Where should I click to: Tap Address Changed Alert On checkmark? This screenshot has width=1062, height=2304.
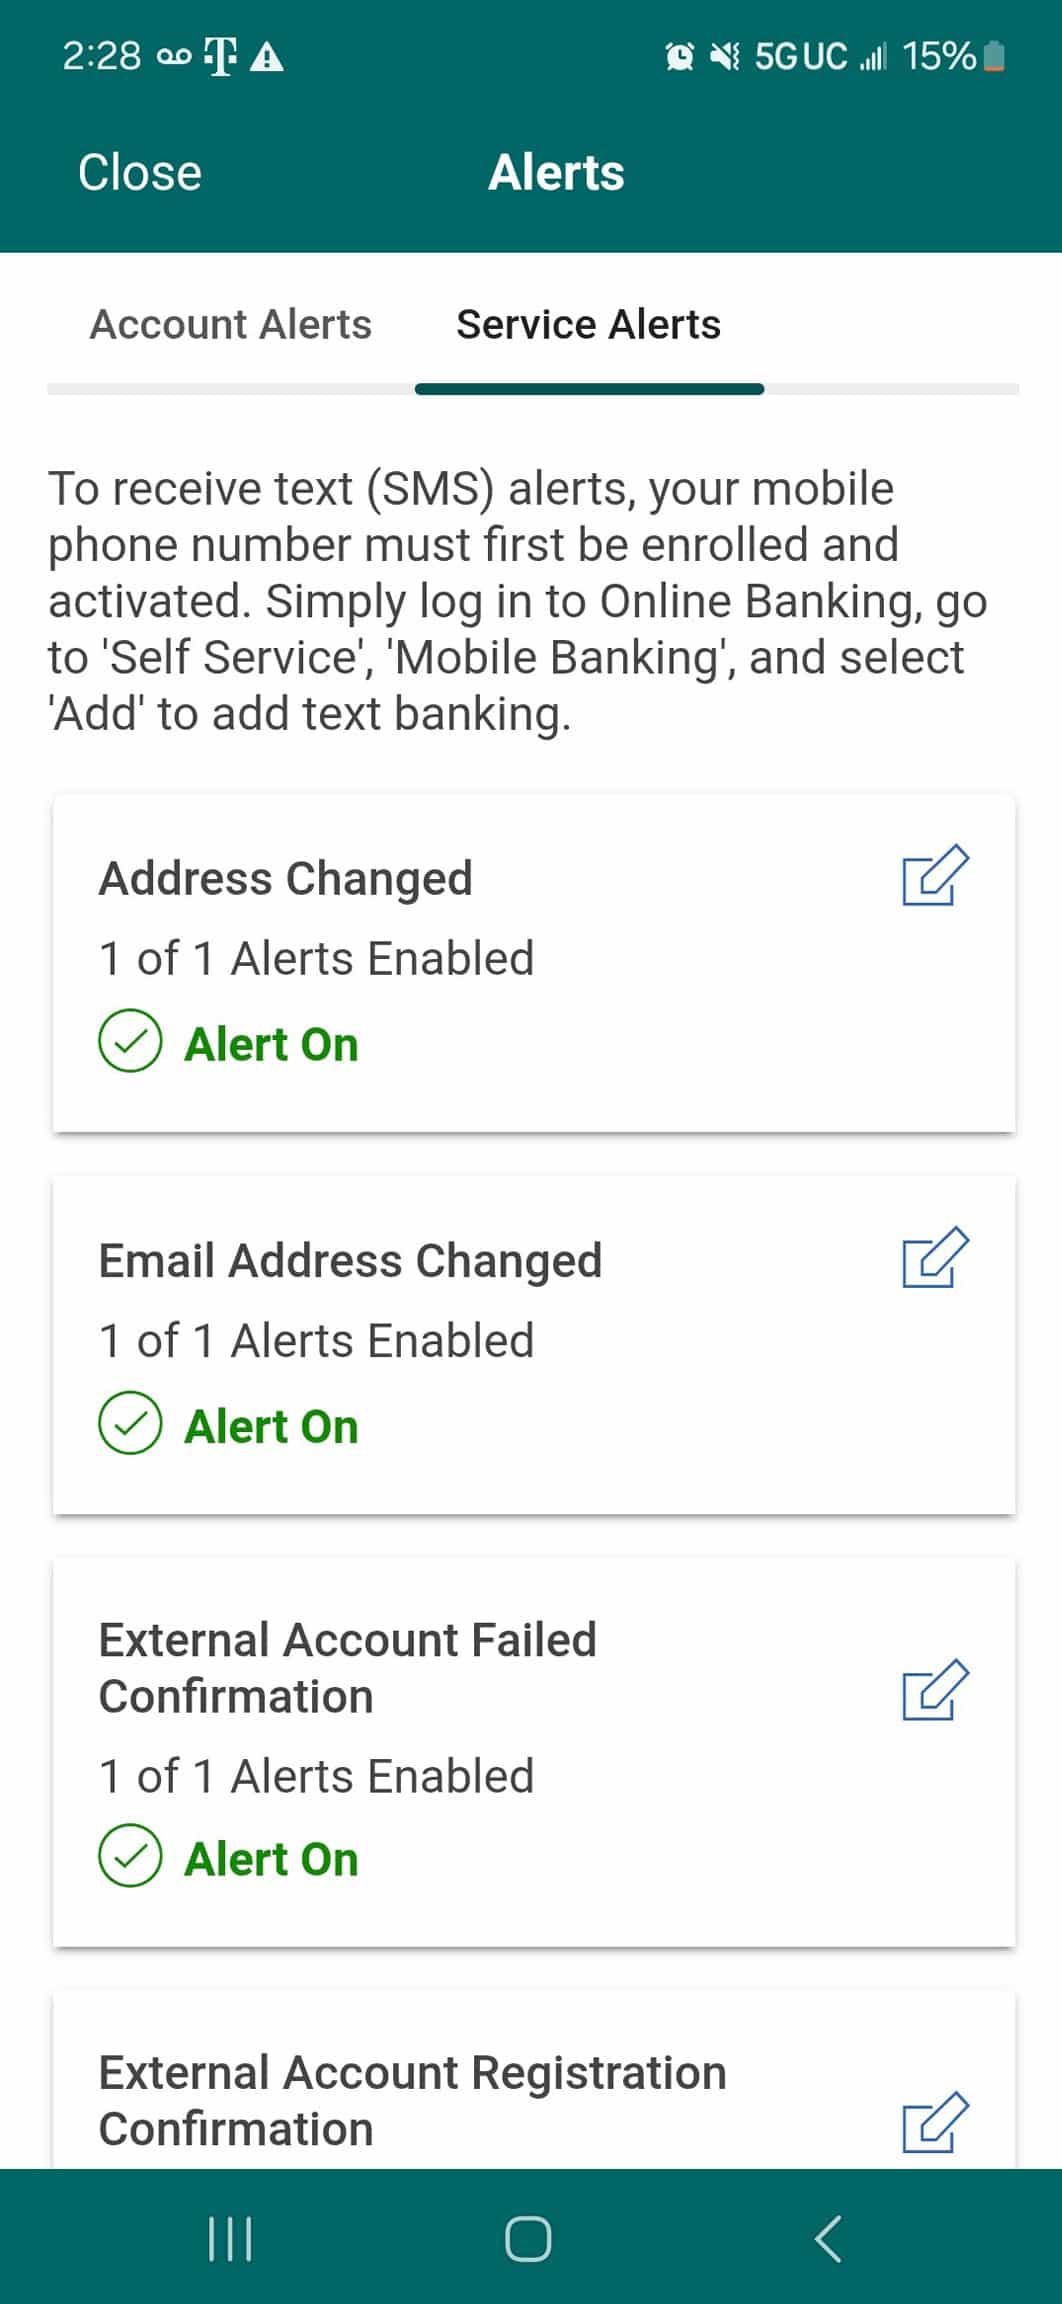pos(130,1041)
